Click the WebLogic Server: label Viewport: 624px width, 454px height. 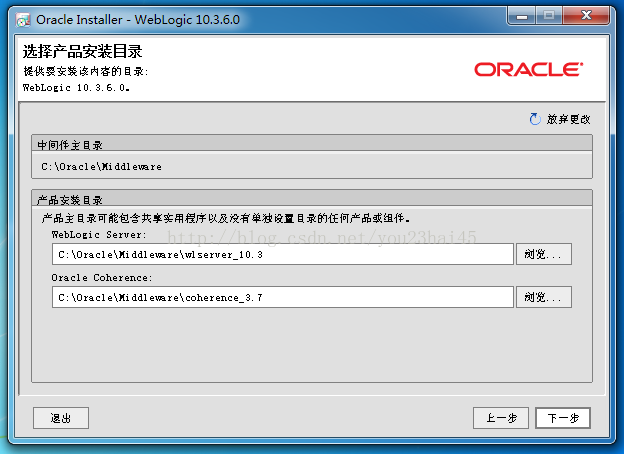[x=99, y=234]
